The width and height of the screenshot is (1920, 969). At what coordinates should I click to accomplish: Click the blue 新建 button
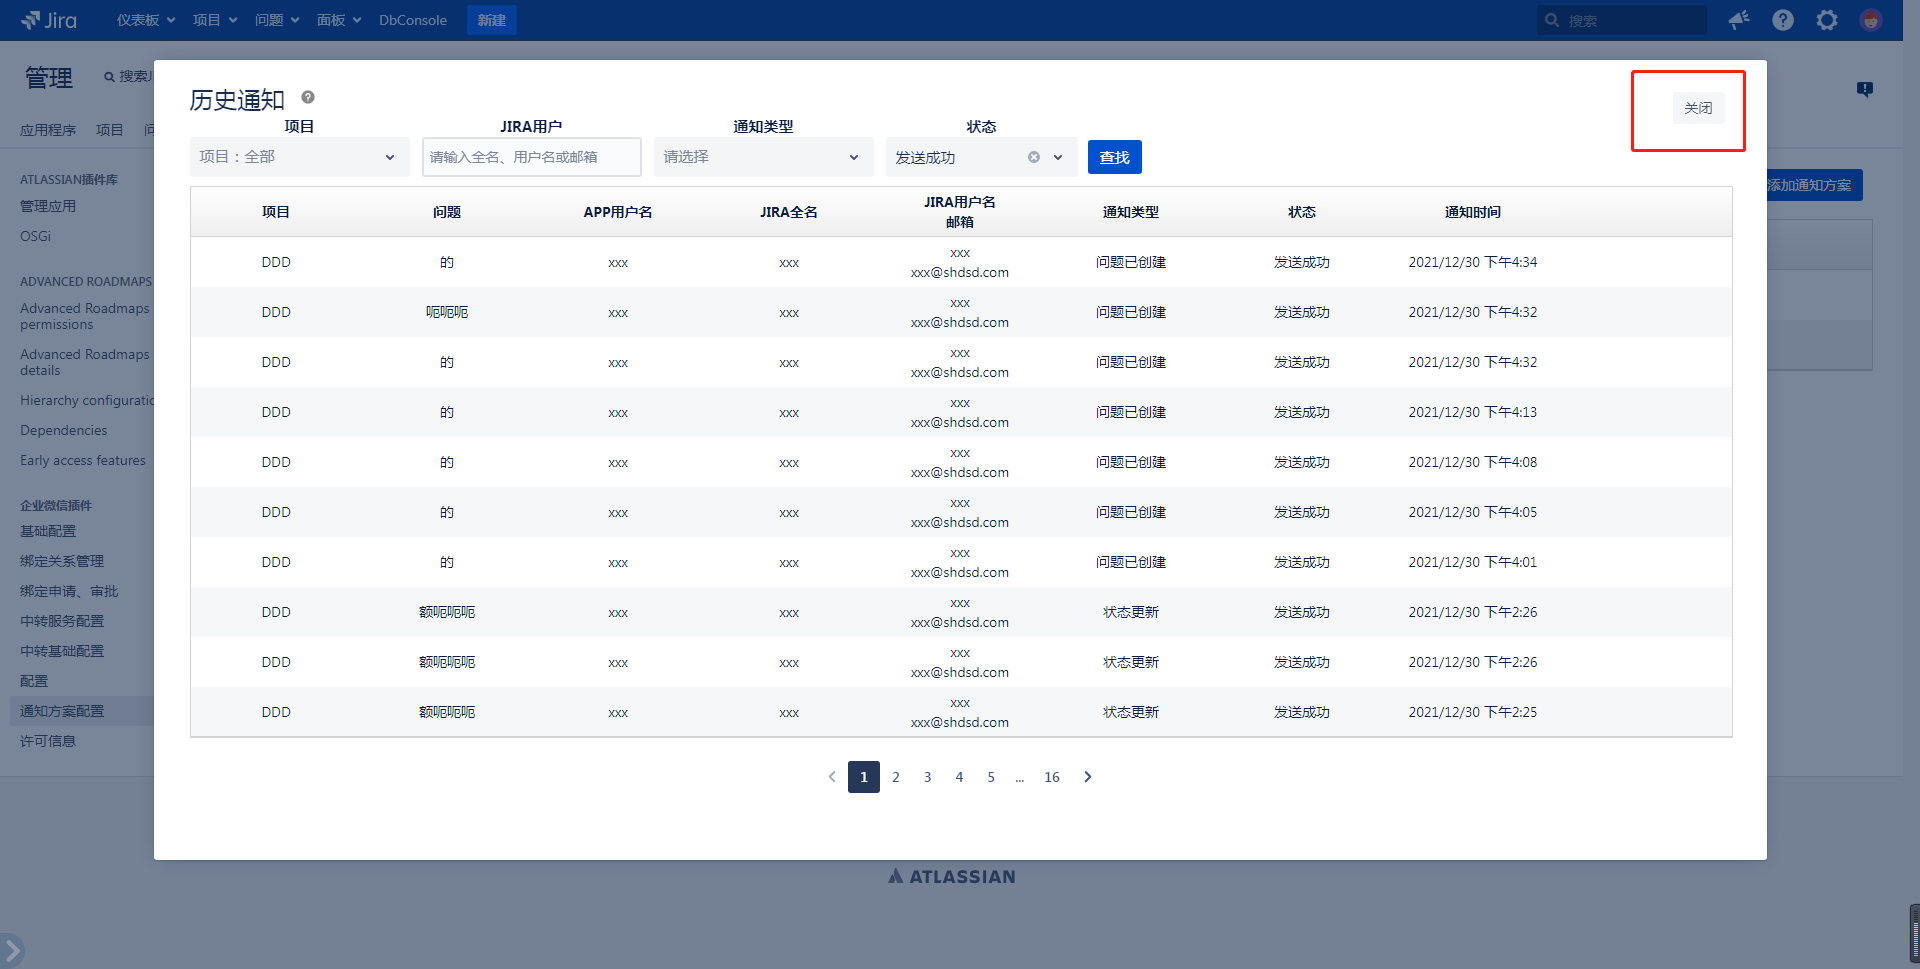pyautogui.click(x=491, y=20)
